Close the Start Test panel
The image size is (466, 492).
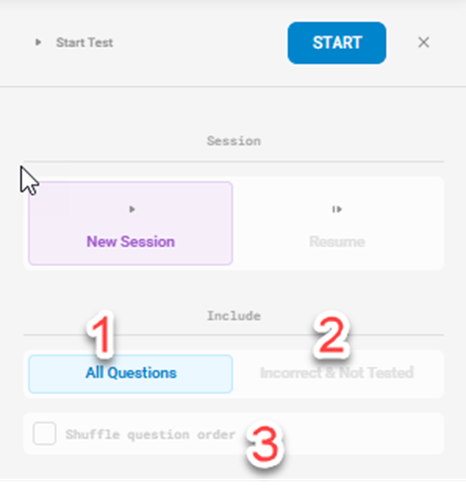(423, 42)
